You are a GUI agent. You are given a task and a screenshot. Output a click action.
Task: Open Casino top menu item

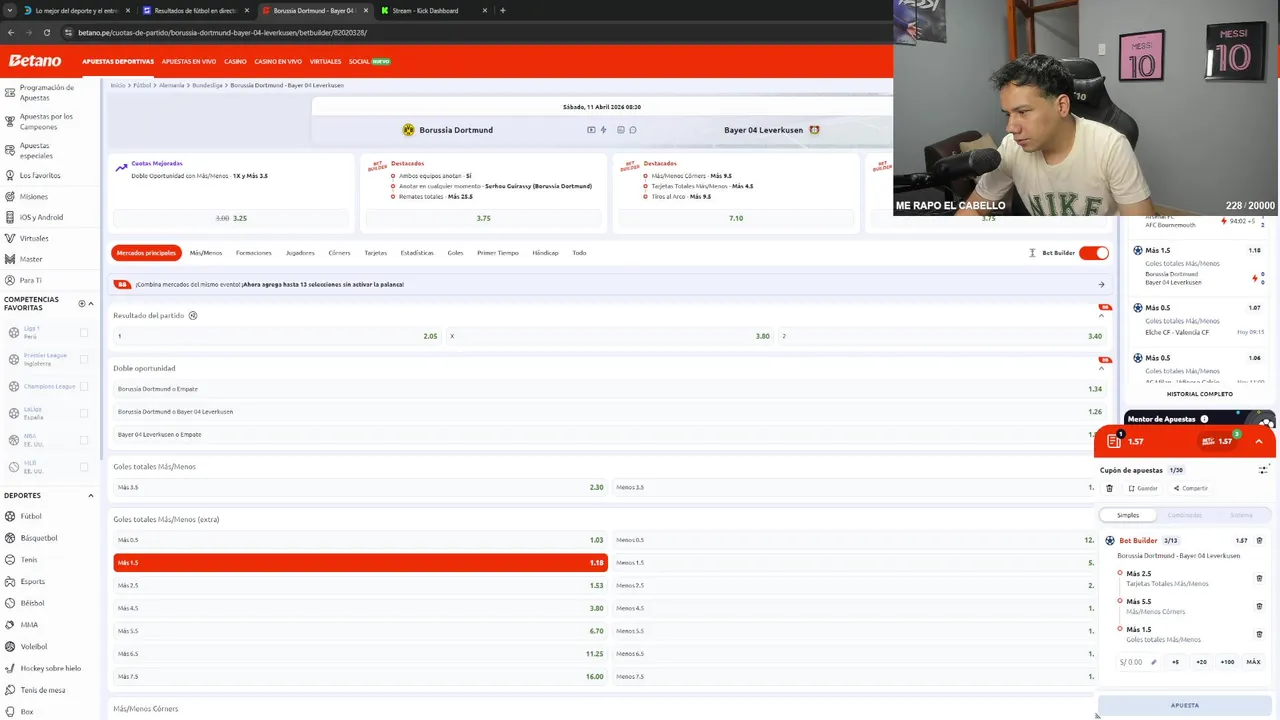pyautogui.click(x=235, y=61)
